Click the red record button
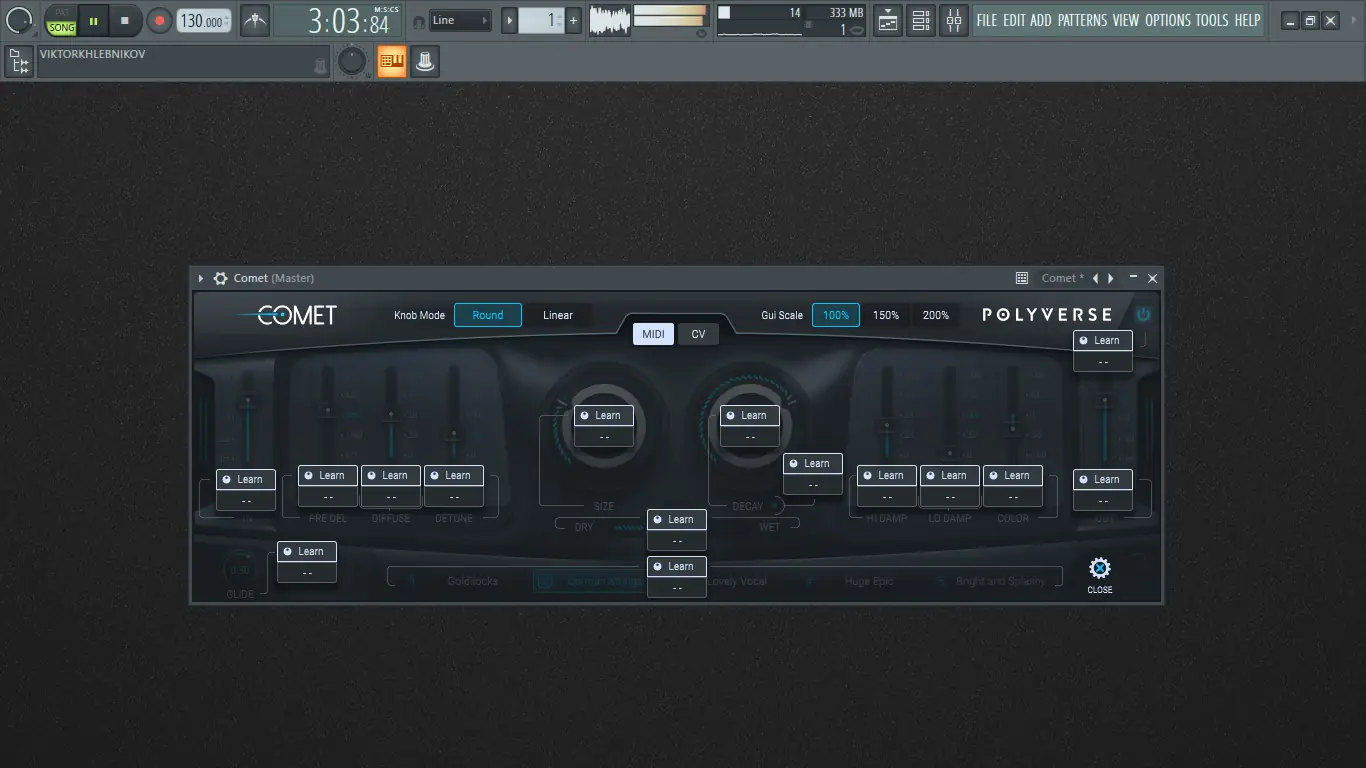Screen dimensions: 1366x768 159,20
